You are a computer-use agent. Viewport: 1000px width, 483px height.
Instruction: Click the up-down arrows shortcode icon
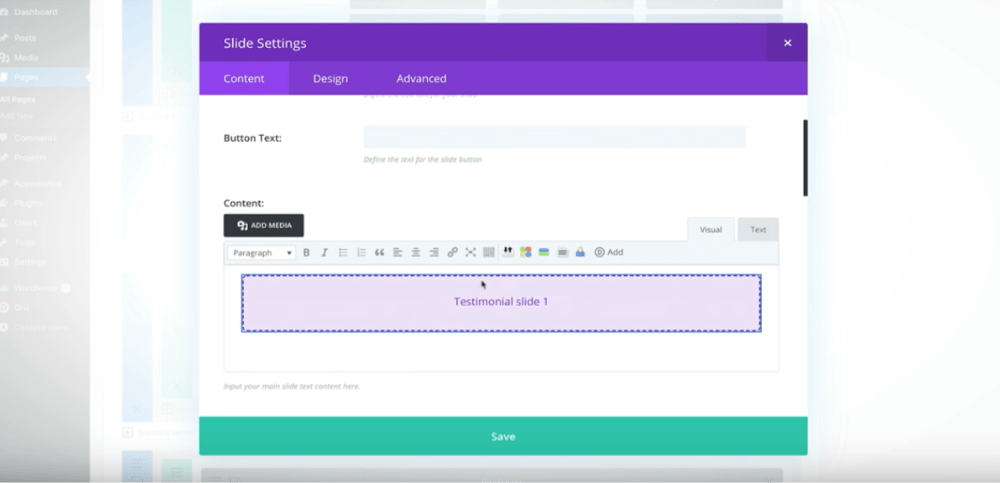508,252
